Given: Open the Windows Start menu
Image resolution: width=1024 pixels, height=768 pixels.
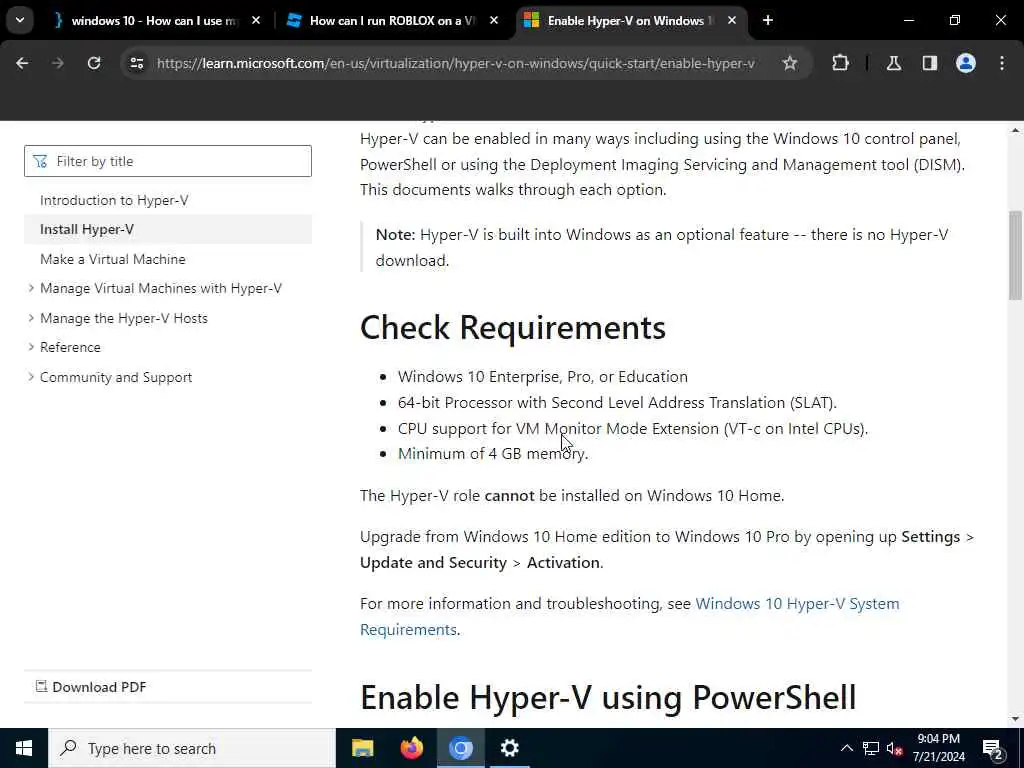Looking at the screenshot, I should (24, 748).
